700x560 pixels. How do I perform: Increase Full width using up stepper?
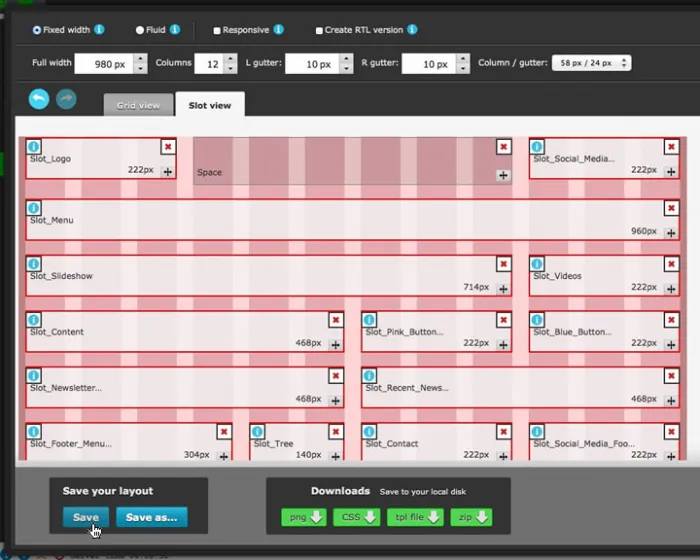140,58
